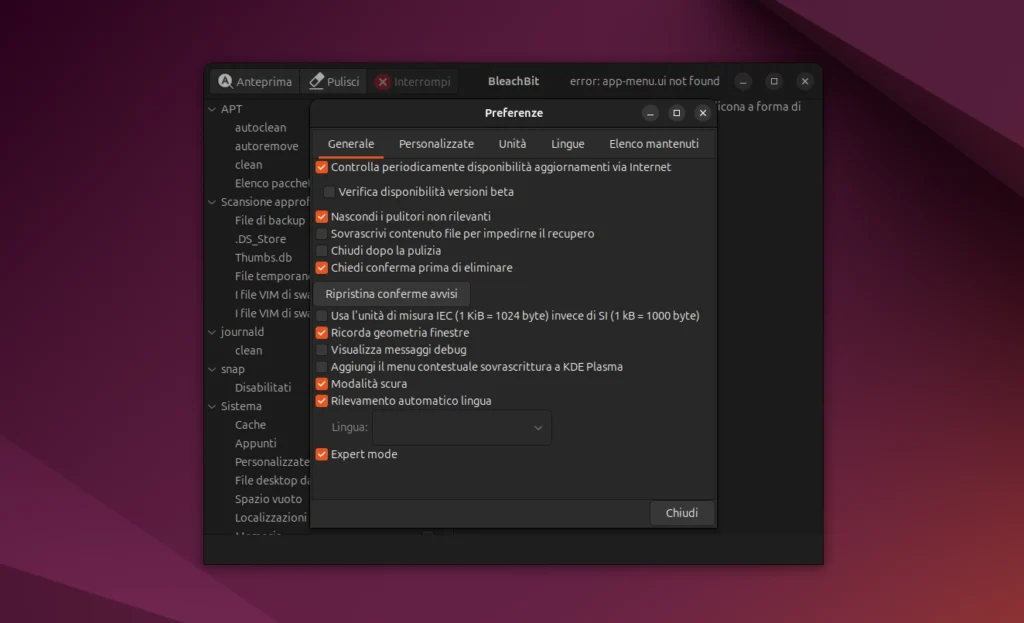Collapse the journald tree section
Image resolution: width=1024 pixels, height=623 pixels.
(210, 331)
